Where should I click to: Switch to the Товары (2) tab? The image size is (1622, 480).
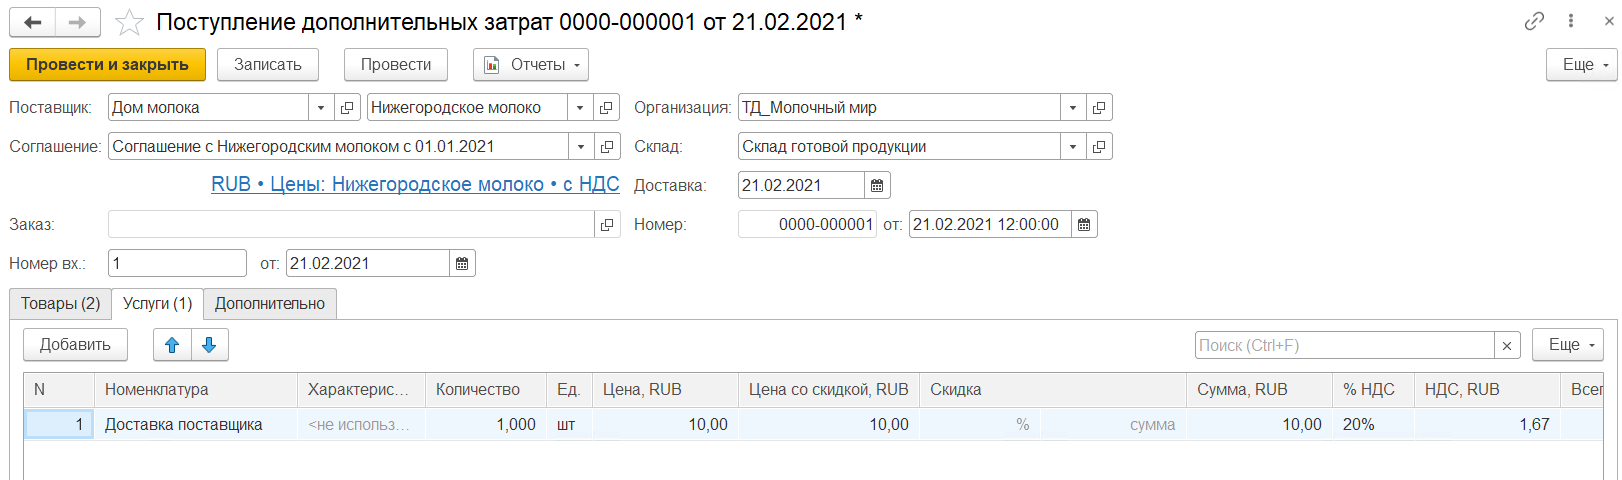(60, 303)
